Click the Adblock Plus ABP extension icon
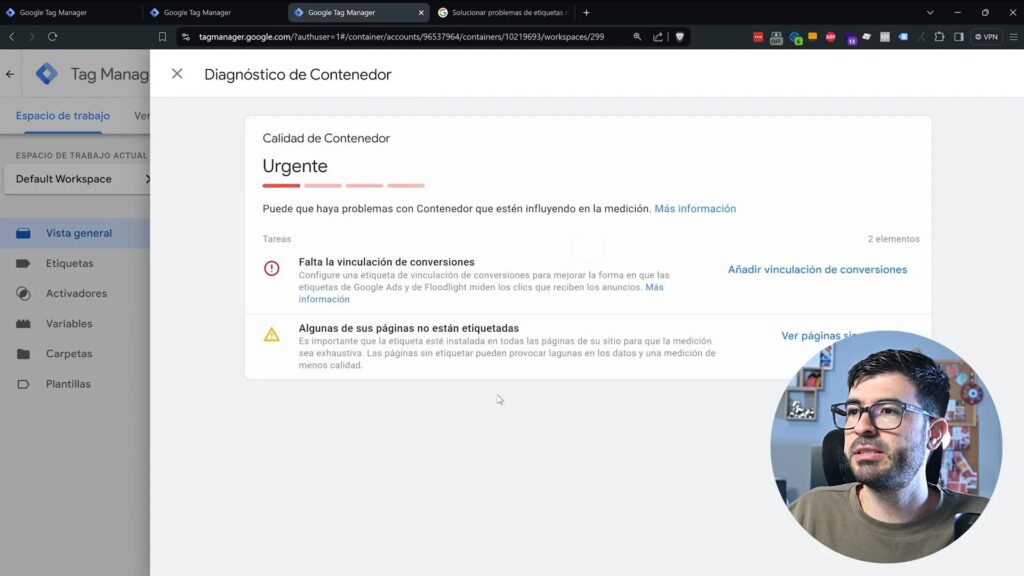 831,37
